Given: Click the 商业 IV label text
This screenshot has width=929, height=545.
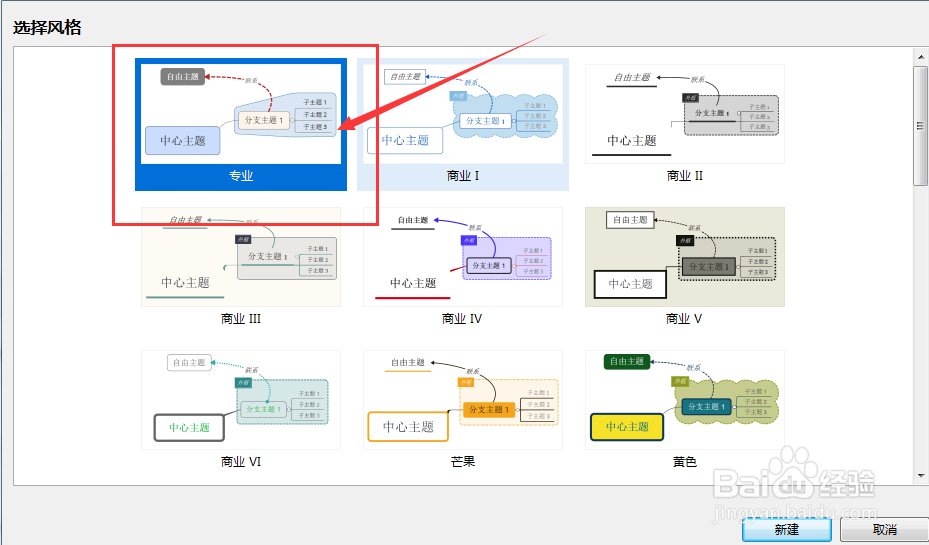Looking at the screenshot, I should click(x=462, y=319).
